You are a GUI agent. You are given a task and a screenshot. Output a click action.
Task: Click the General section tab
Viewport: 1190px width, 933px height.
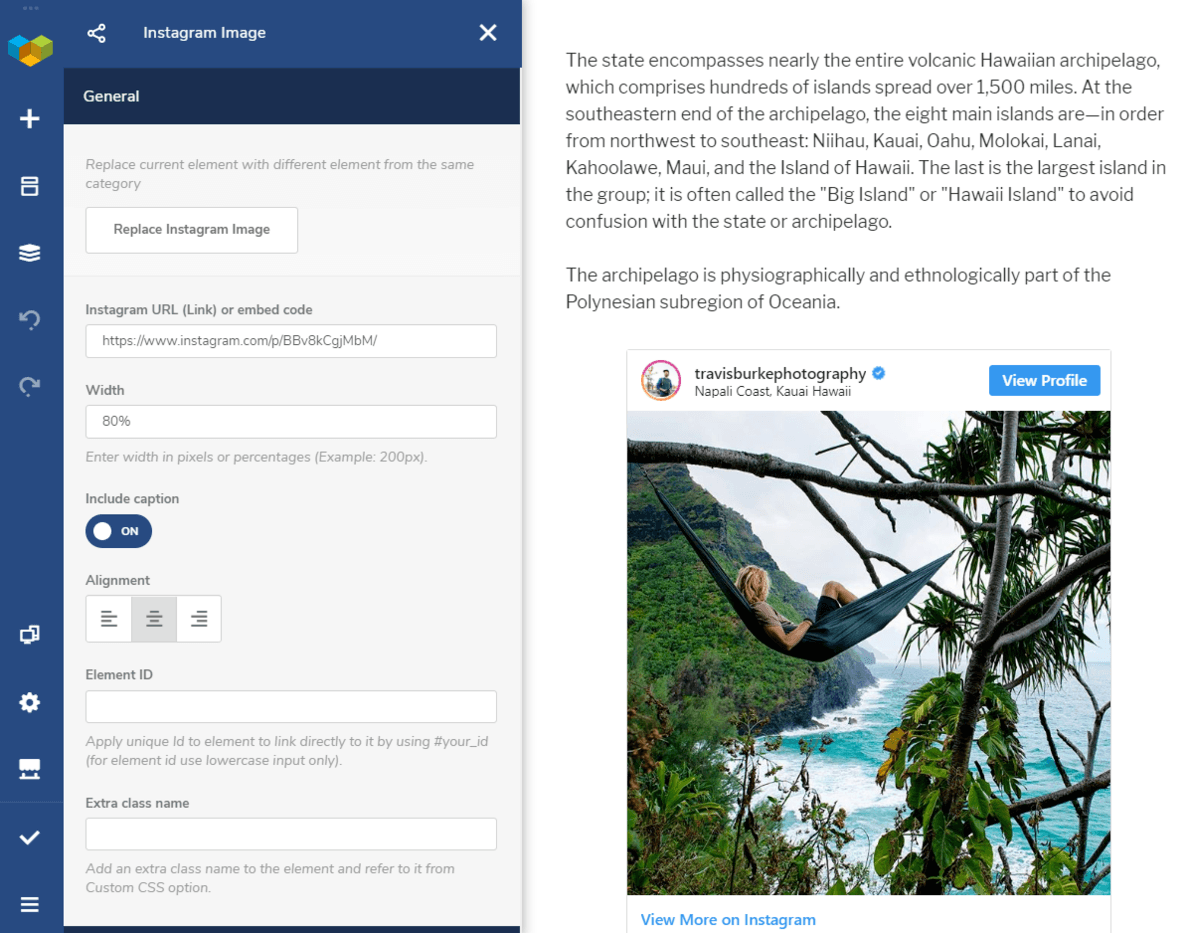point(111,96)
